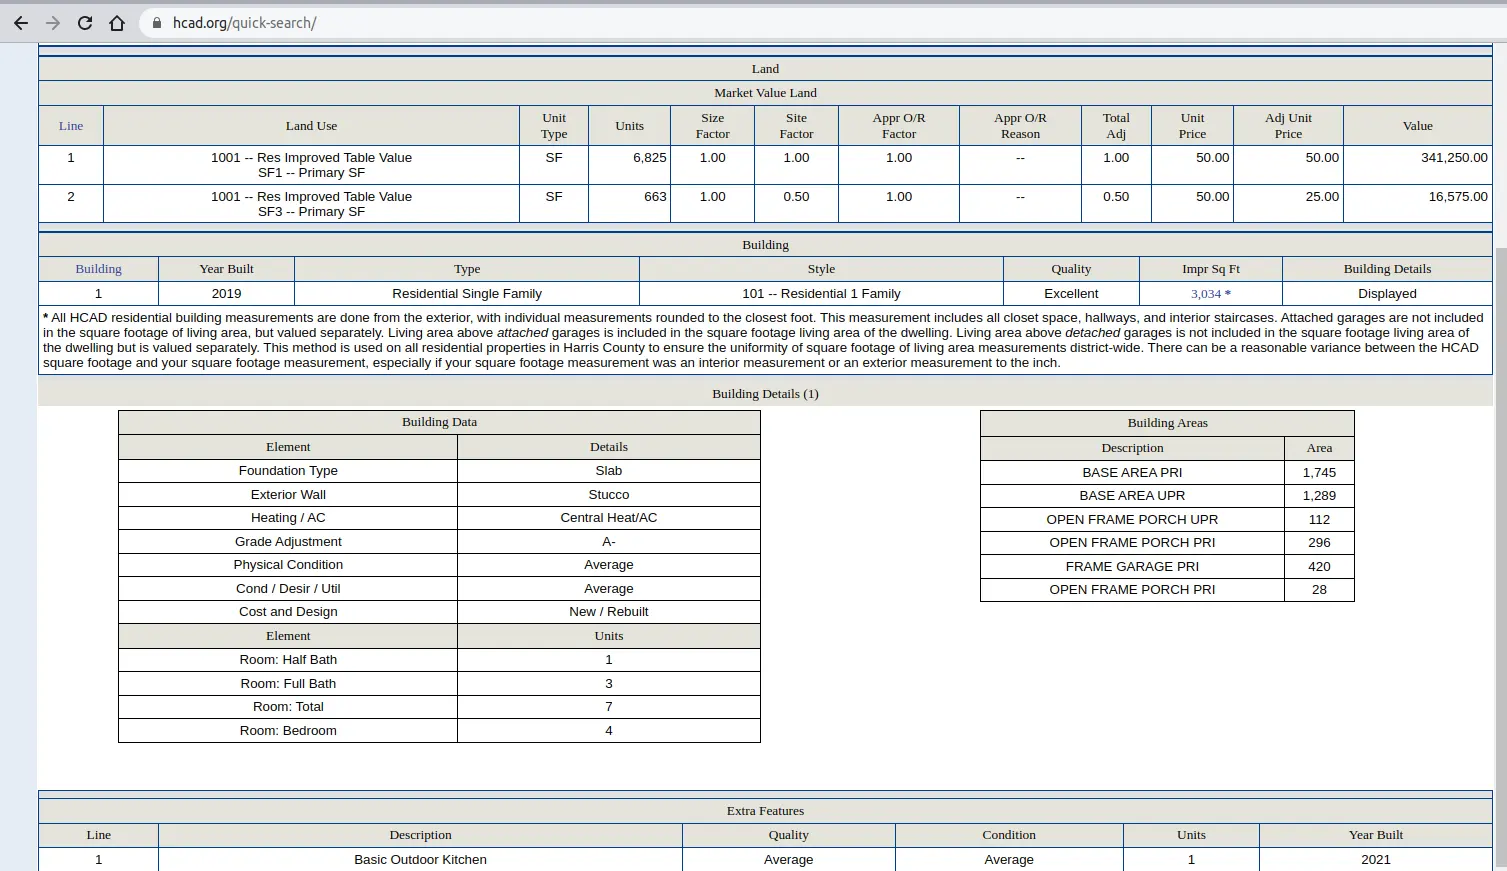The image size is (1507, 871).
Task: Click the Displayed building details cell
Action: click(x=1387, y=294)
